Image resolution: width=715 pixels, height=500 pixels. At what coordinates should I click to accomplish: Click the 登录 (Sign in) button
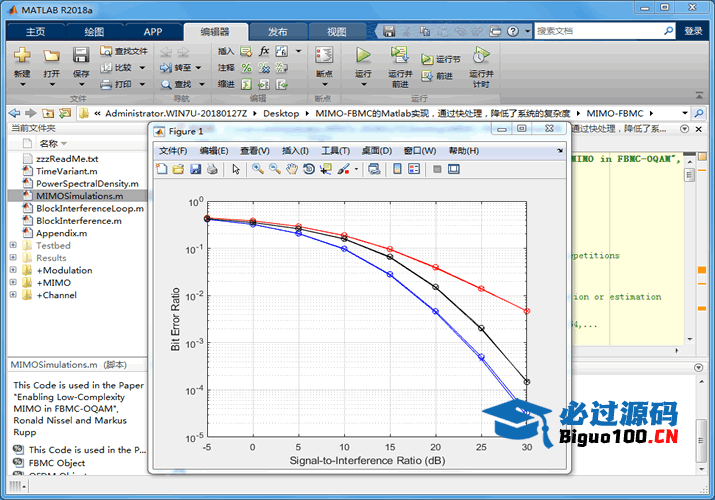pos(694,31)
